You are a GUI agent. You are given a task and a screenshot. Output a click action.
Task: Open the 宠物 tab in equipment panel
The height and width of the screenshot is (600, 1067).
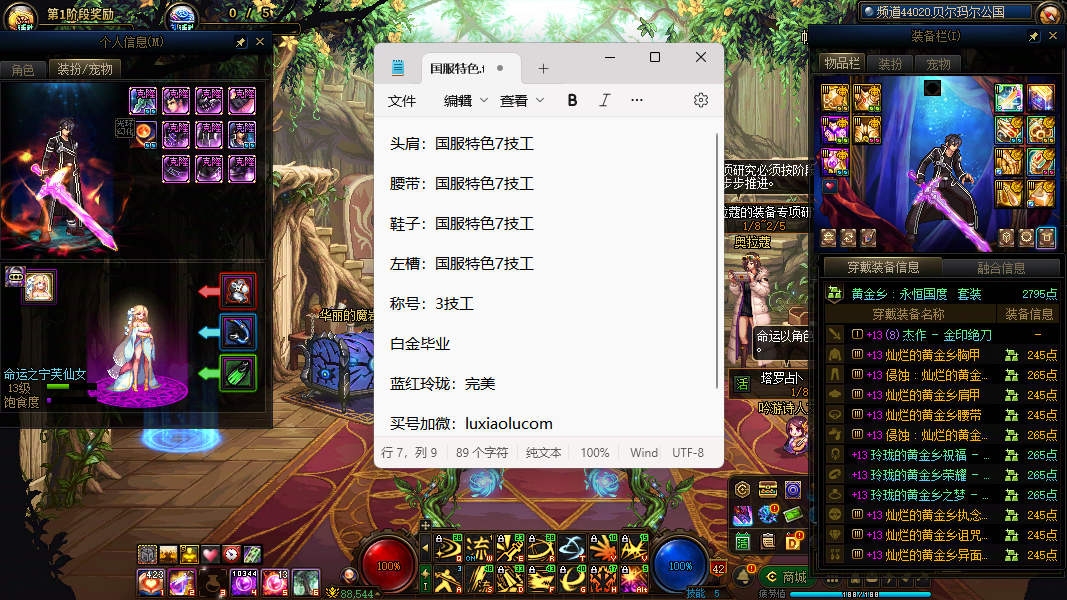(x=938, y=64)
